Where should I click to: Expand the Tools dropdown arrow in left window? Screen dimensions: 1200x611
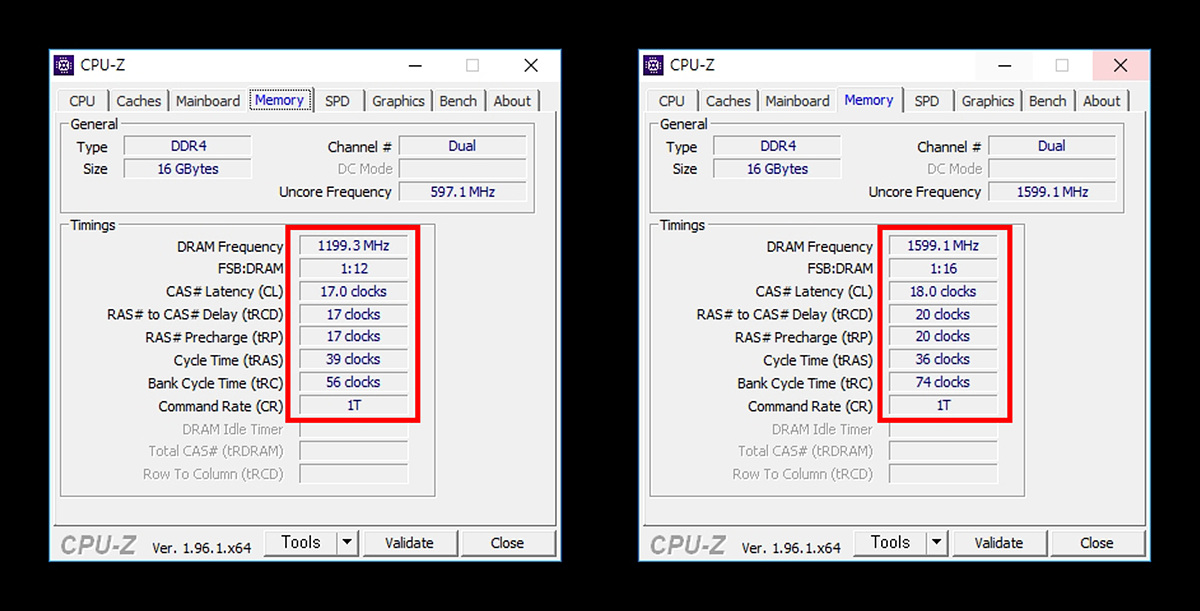(347, 543)
